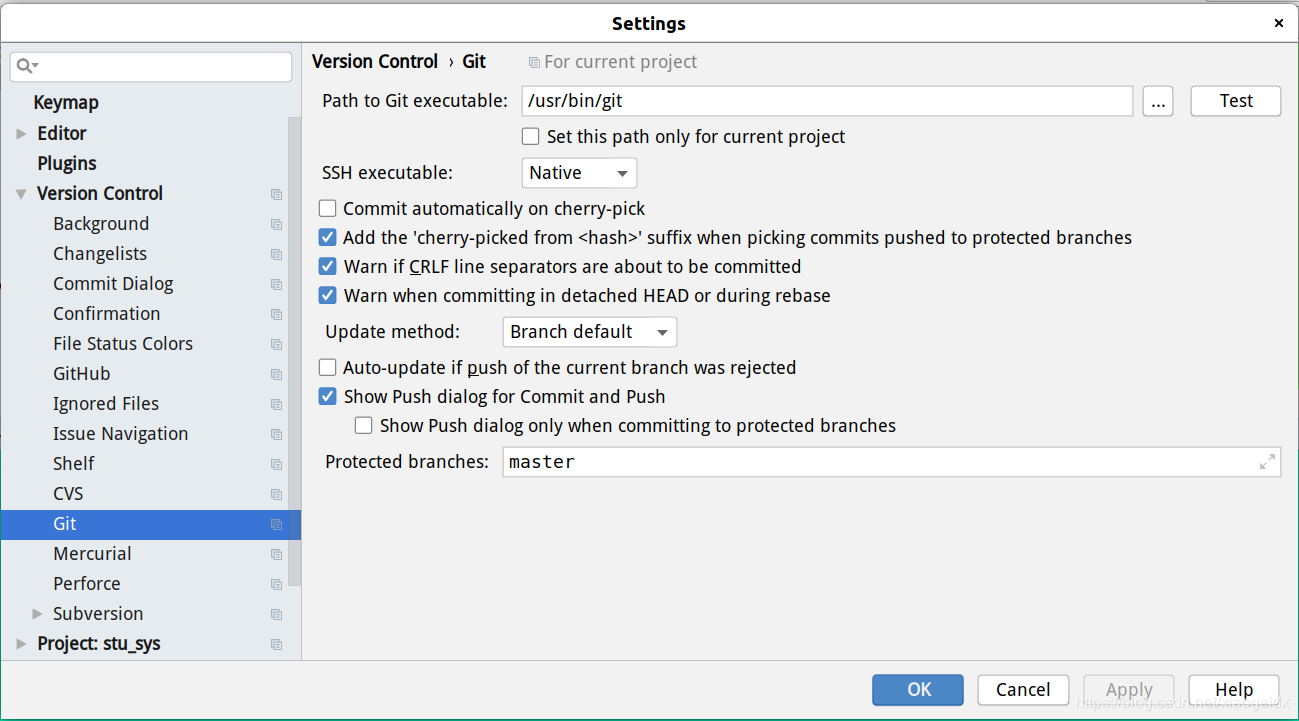Uncheck Warn if CRLF line separators option
Screen dimensions: 1299x721
328,267
